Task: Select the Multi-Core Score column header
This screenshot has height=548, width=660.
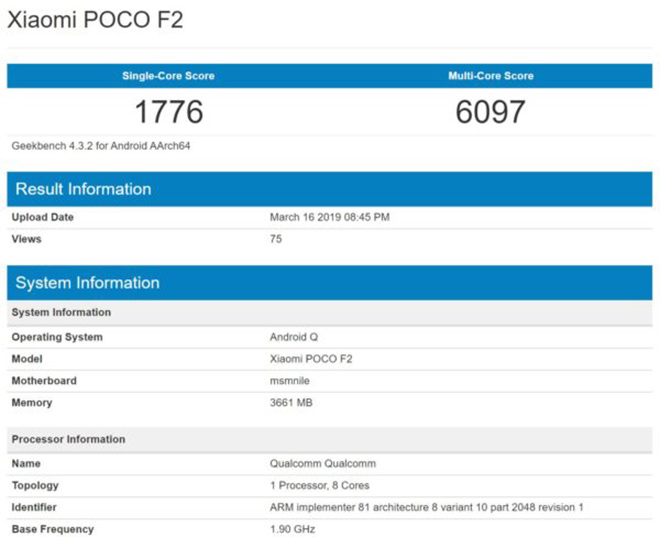Action: coord(490,76)
